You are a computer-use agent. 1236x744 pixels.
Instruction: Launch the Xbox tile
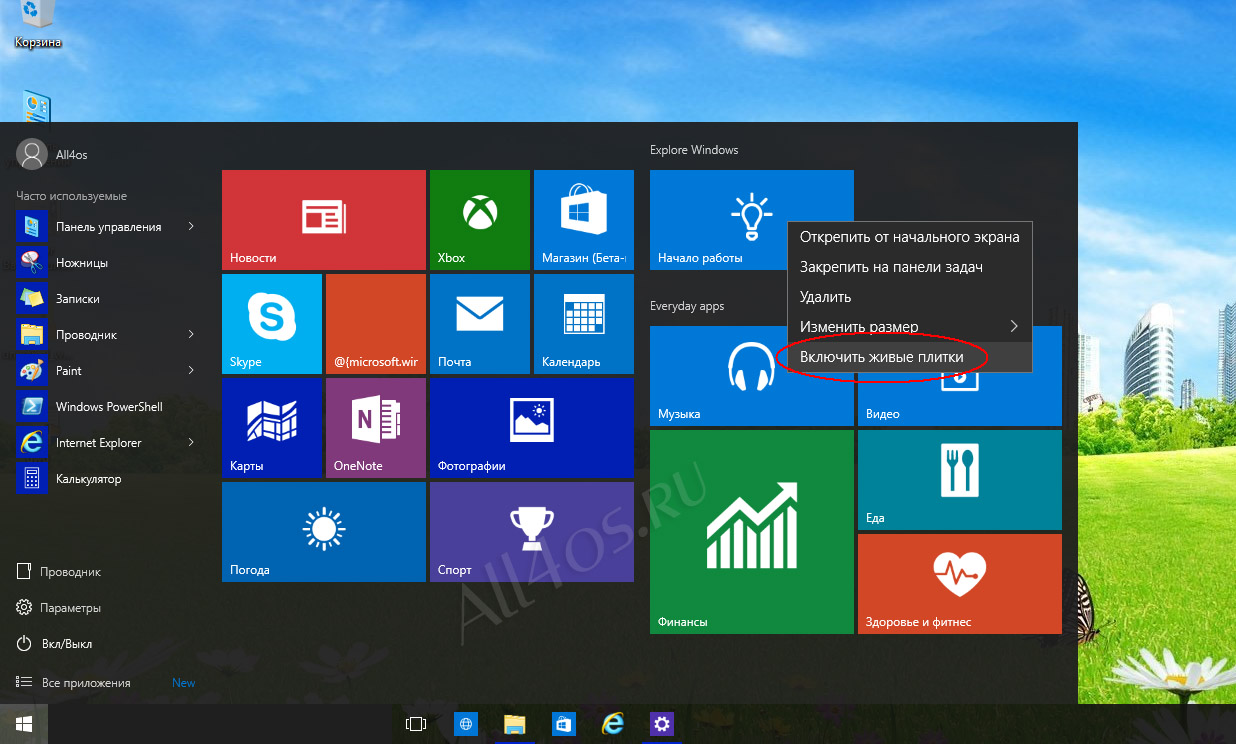[x=480, y=220]
